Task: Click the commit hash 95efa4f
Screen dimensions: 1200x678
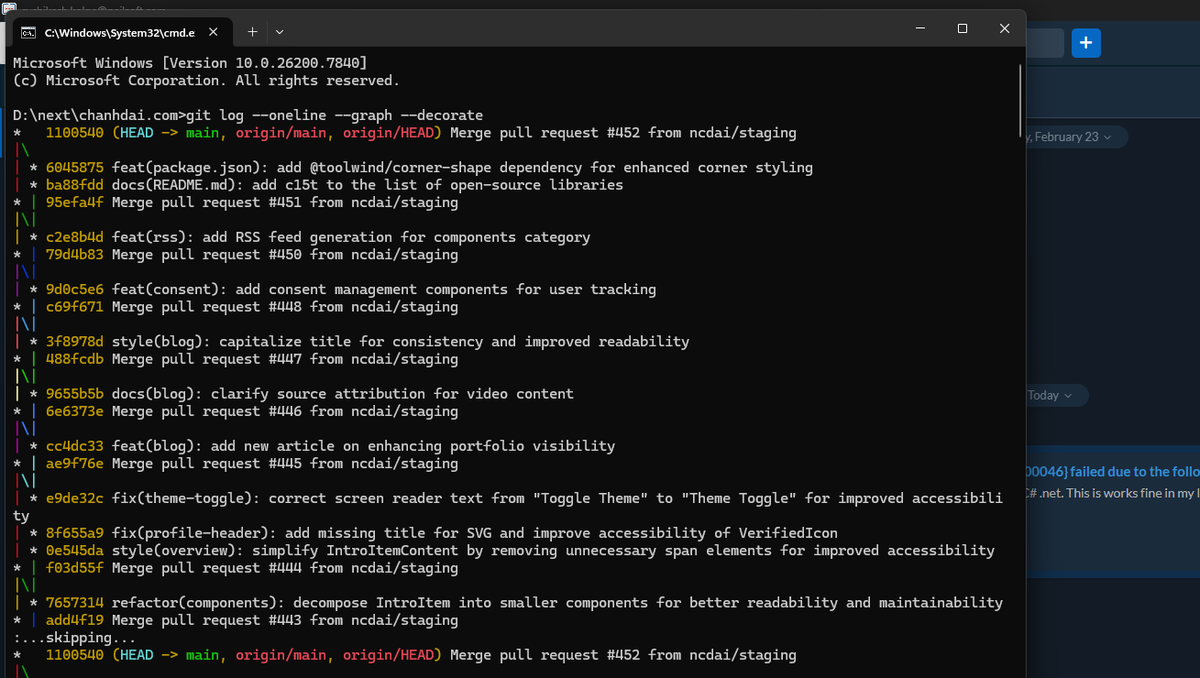Action: tap(74, 202)
